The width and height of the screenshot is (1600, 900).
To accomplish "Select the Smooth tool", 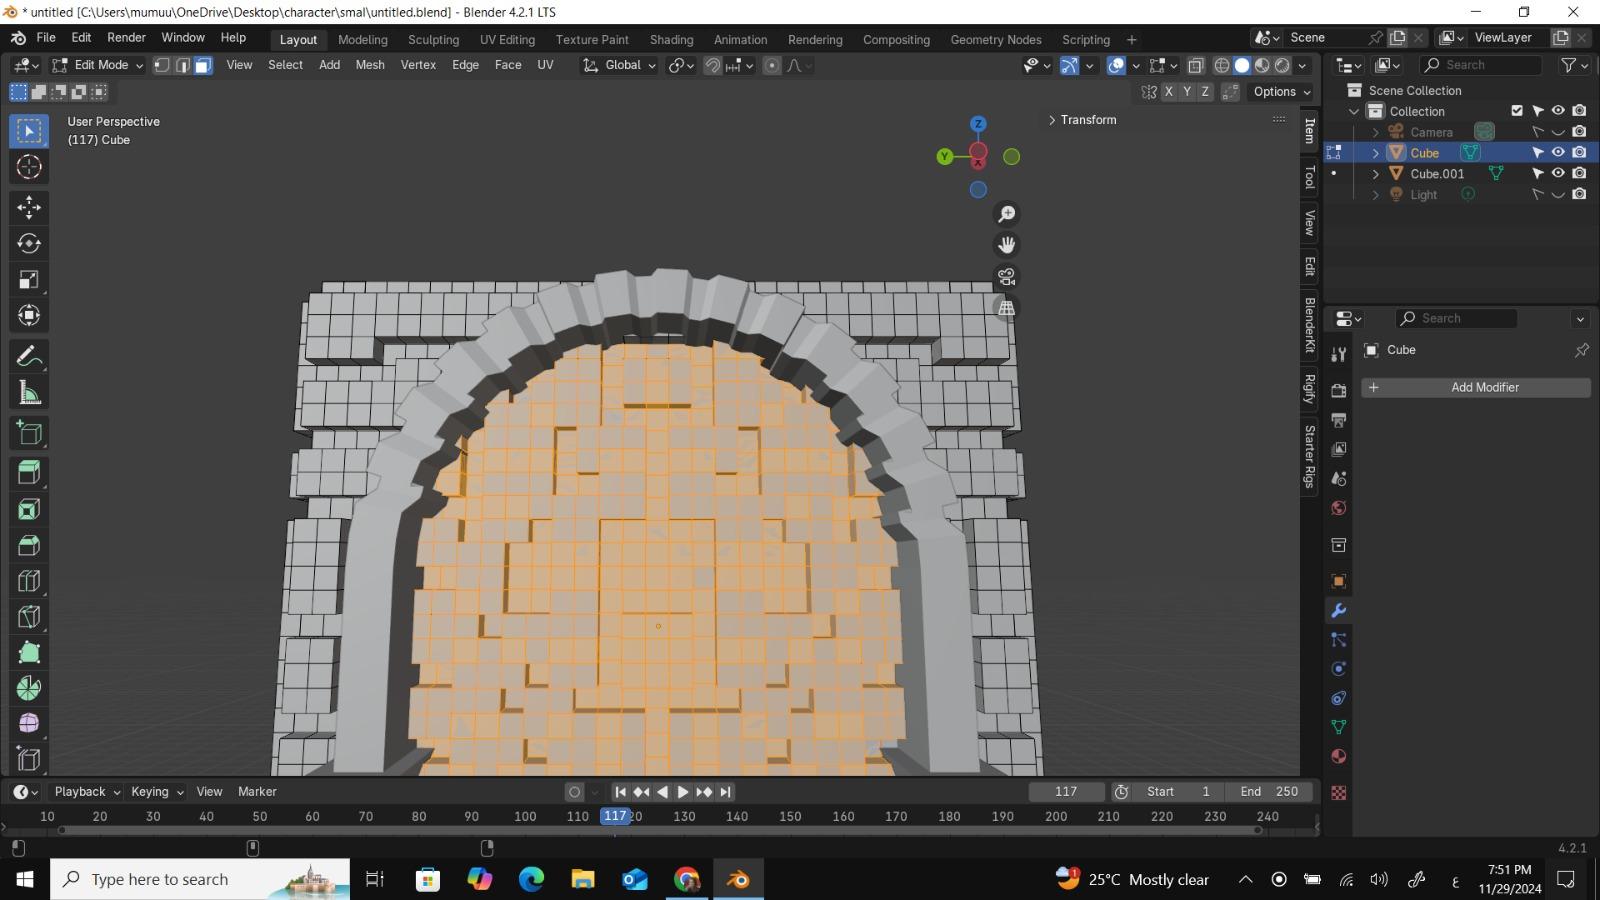I will click(29, 723).
